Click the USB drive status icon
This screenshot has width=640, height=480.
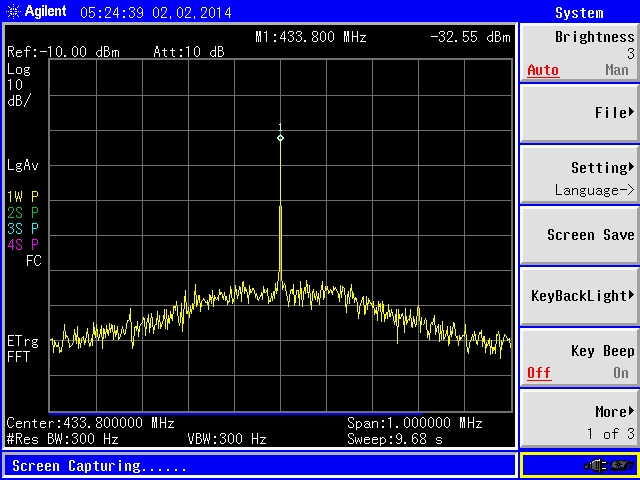(x=624, y=465)
